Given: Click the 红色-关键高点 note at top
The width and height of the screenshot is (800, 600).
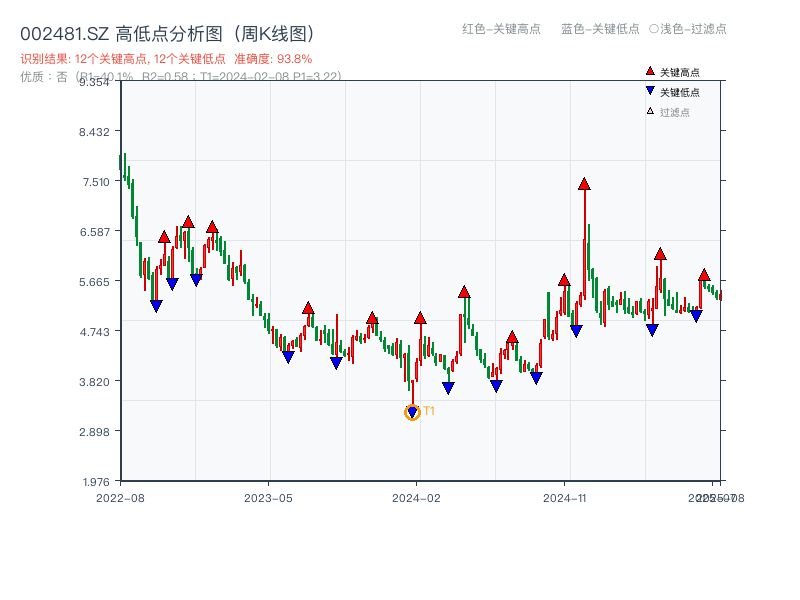Looking at the screenshot, I should [x=501, y=29].
